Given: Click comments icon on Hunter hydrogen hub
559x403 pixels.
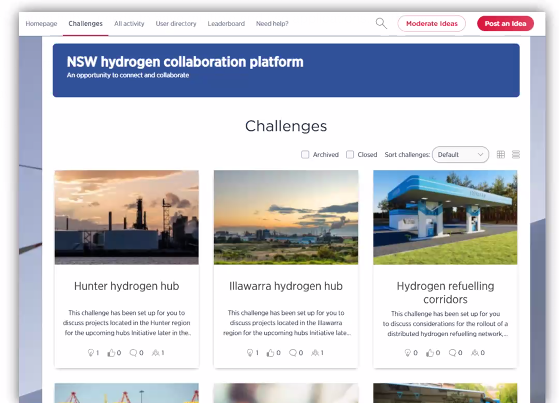Looking at the screenshot, I should [133, 353].
